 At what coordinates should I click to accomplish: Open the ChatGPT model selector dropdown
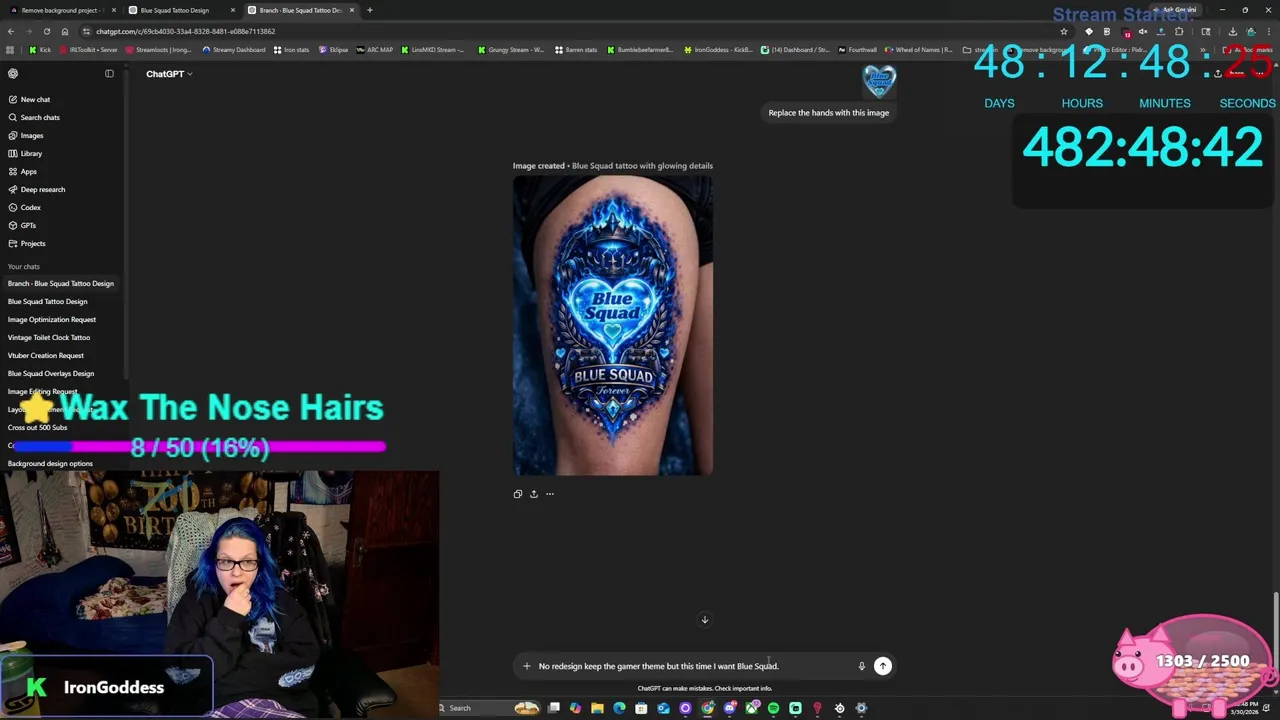(169, 74)
